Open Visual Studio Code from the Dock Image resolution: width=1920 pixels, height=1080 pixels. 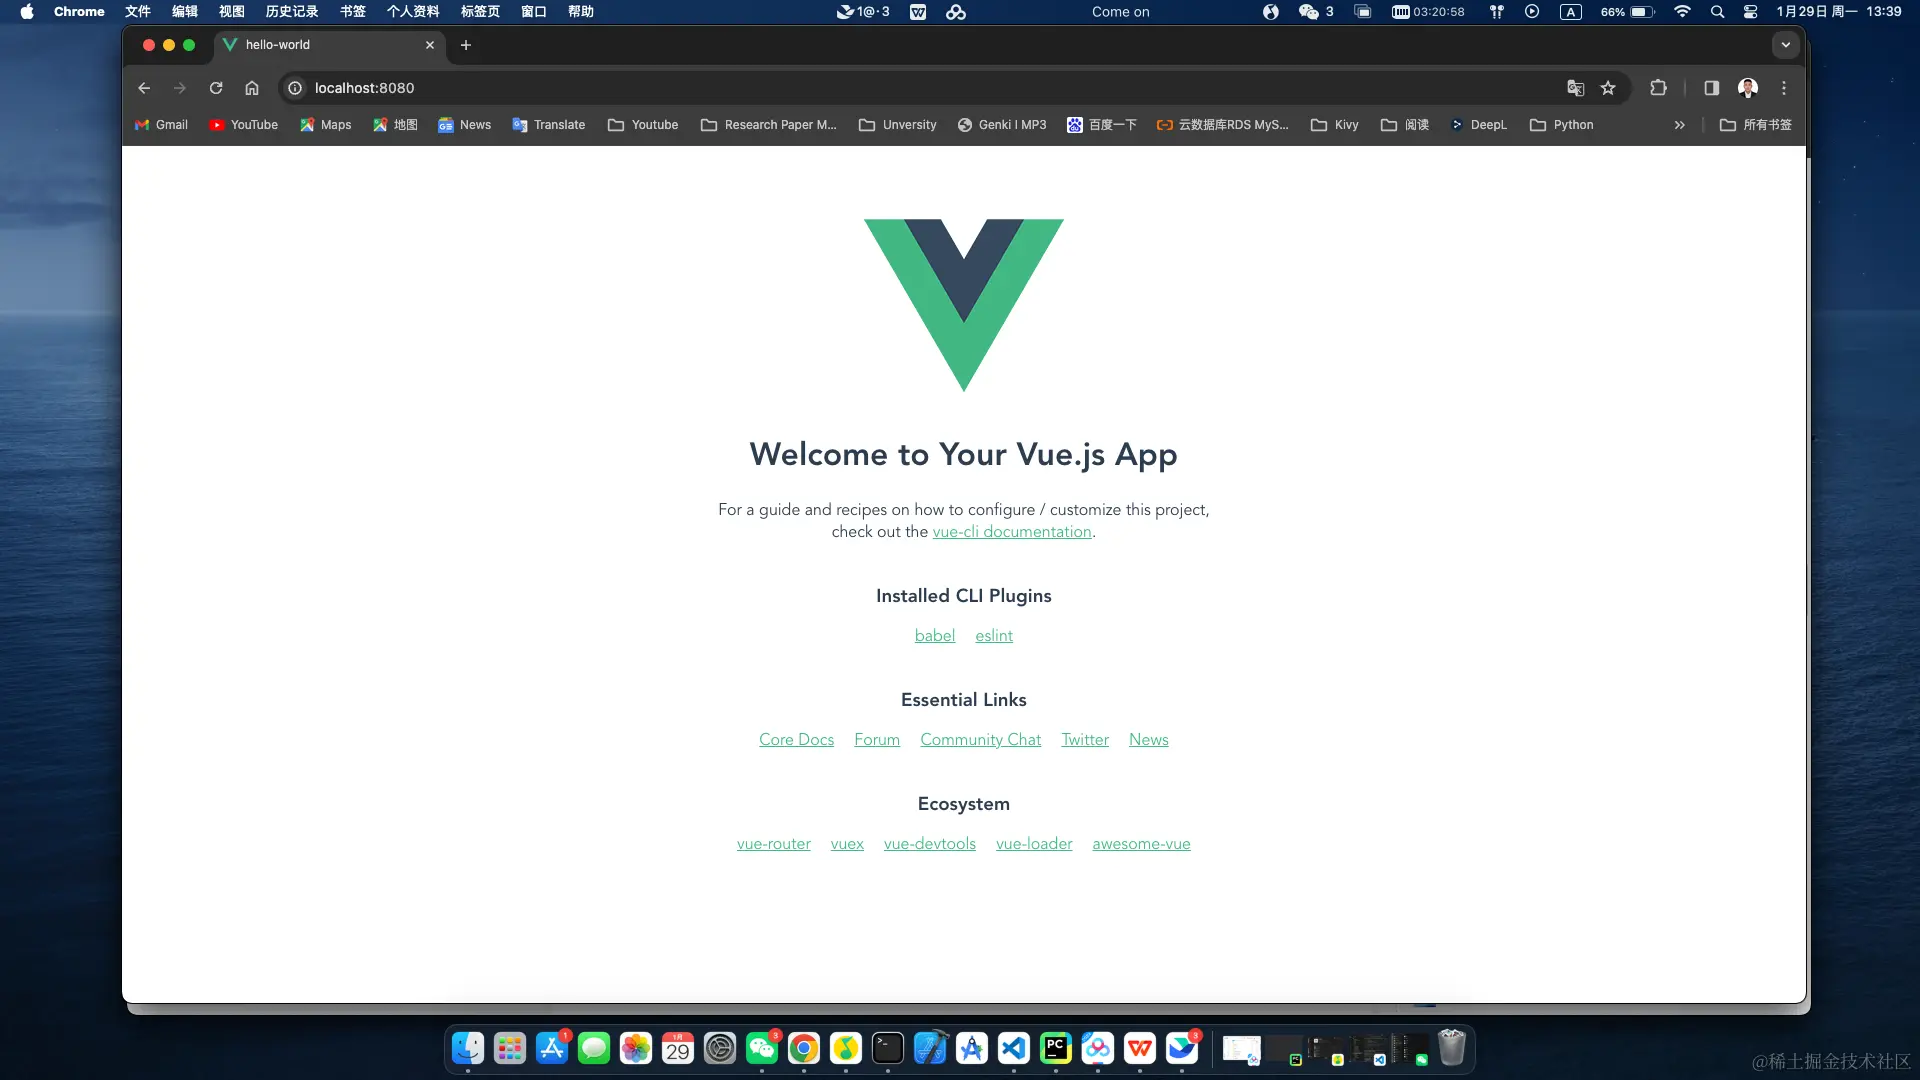(1014, 1048)
